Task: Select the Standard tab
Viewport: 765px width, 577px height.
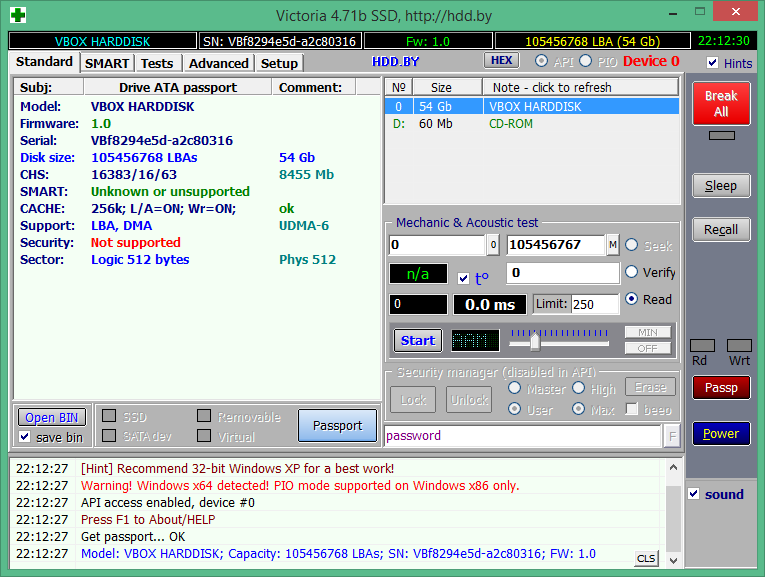Action: [44, 62]
